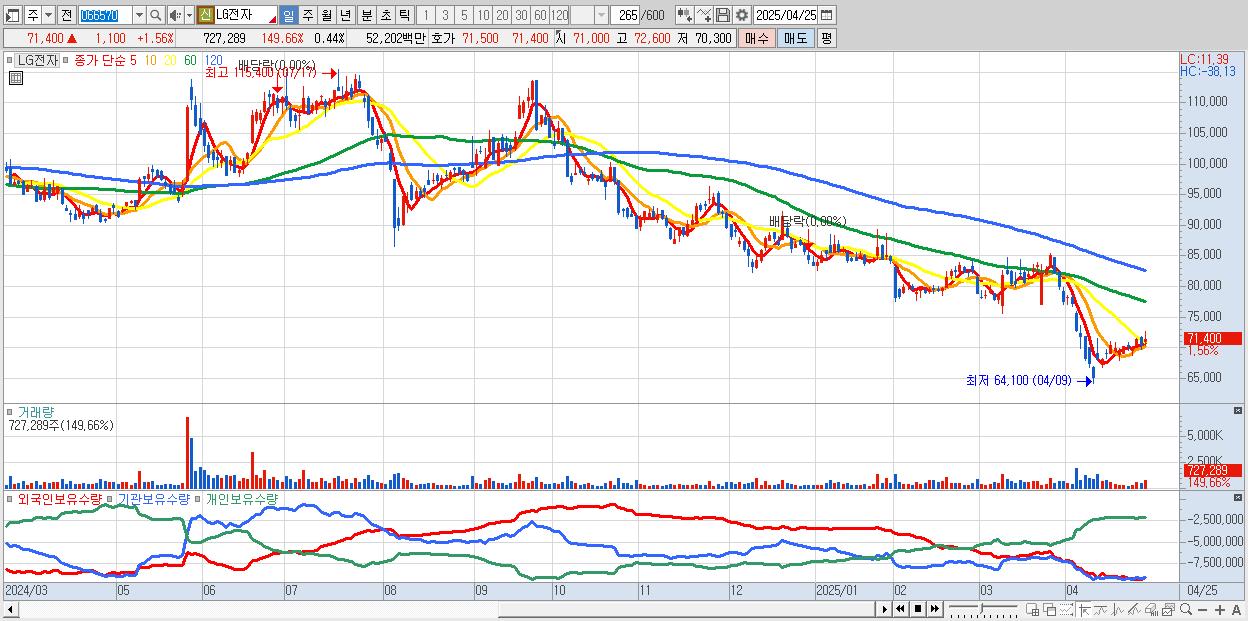This screenshot has height=621, width=1248.
Task: Click the pencil trend-line icon on bottom toolbar
Action: [1134, 608]
